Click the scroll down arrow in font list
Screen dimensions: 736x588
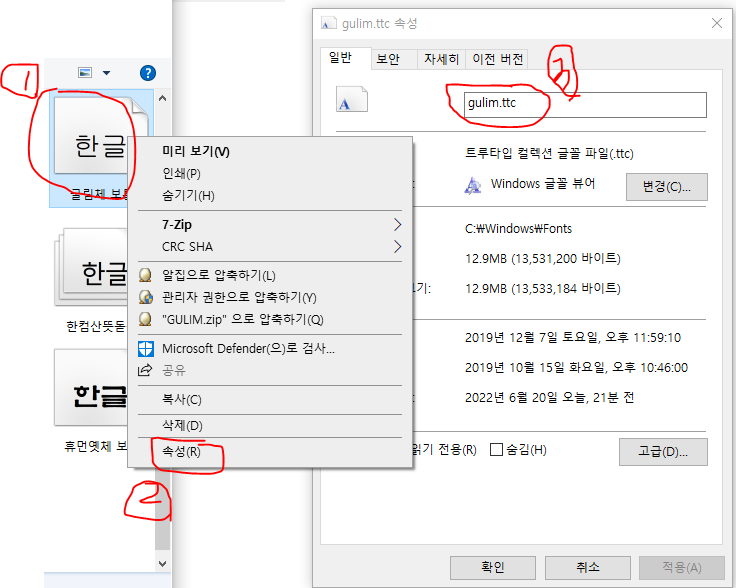pos(162,564)
